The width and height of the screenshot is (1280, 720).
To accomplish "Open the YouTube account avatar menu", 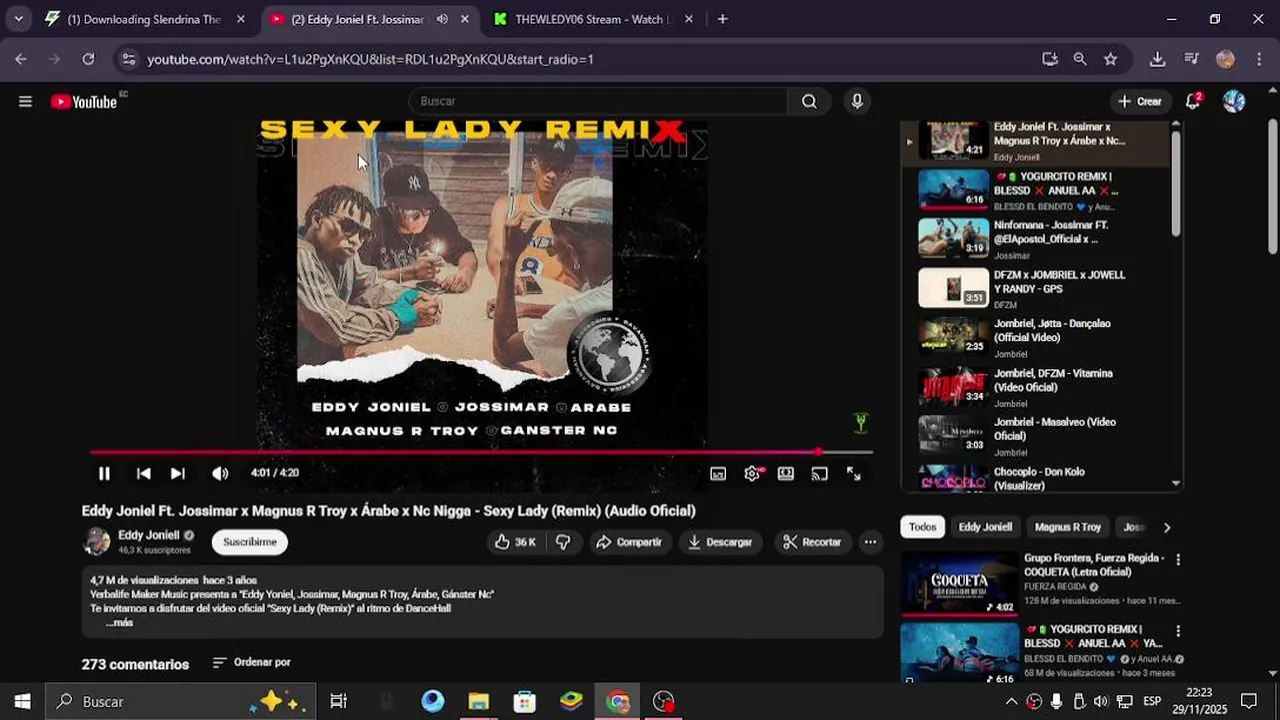I will 1234,101.
